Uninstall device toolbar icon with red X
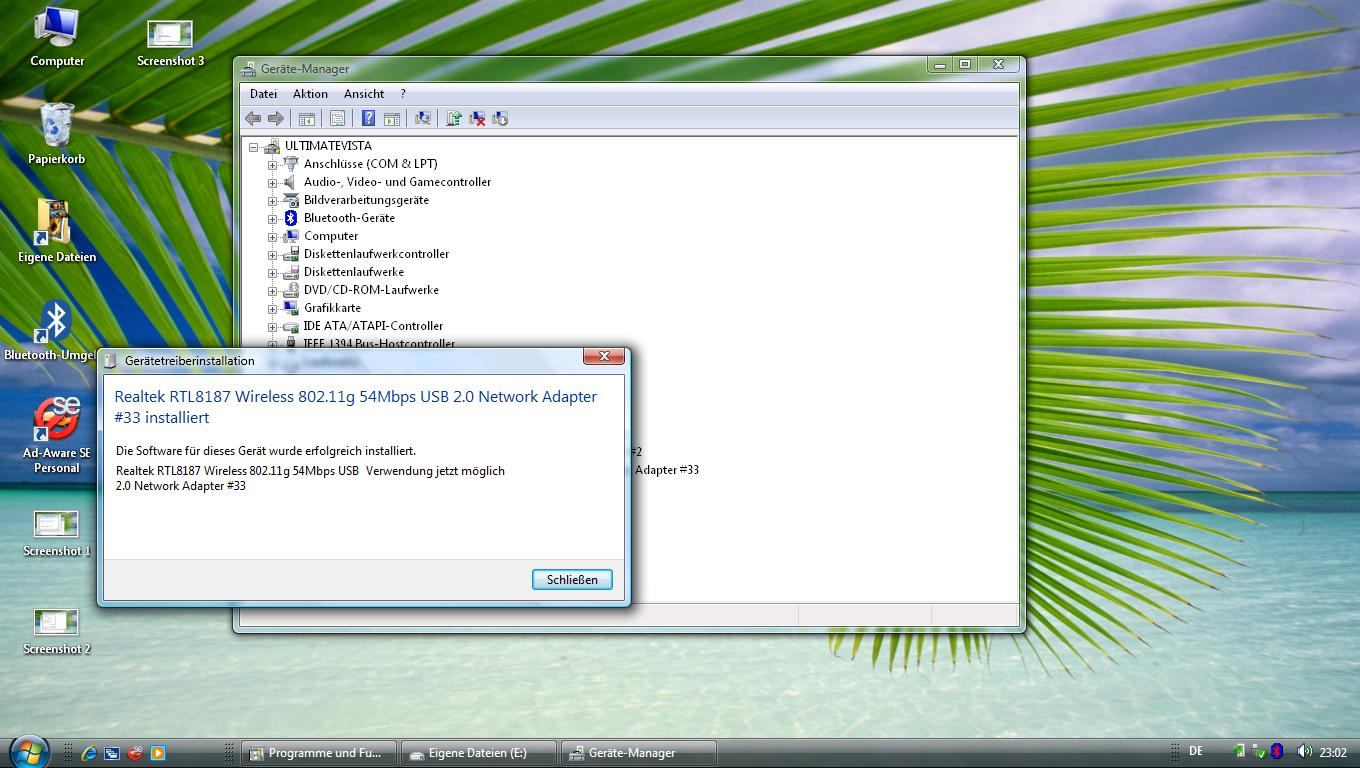Viewport: 1360px width, 768px height. point(477,118)
